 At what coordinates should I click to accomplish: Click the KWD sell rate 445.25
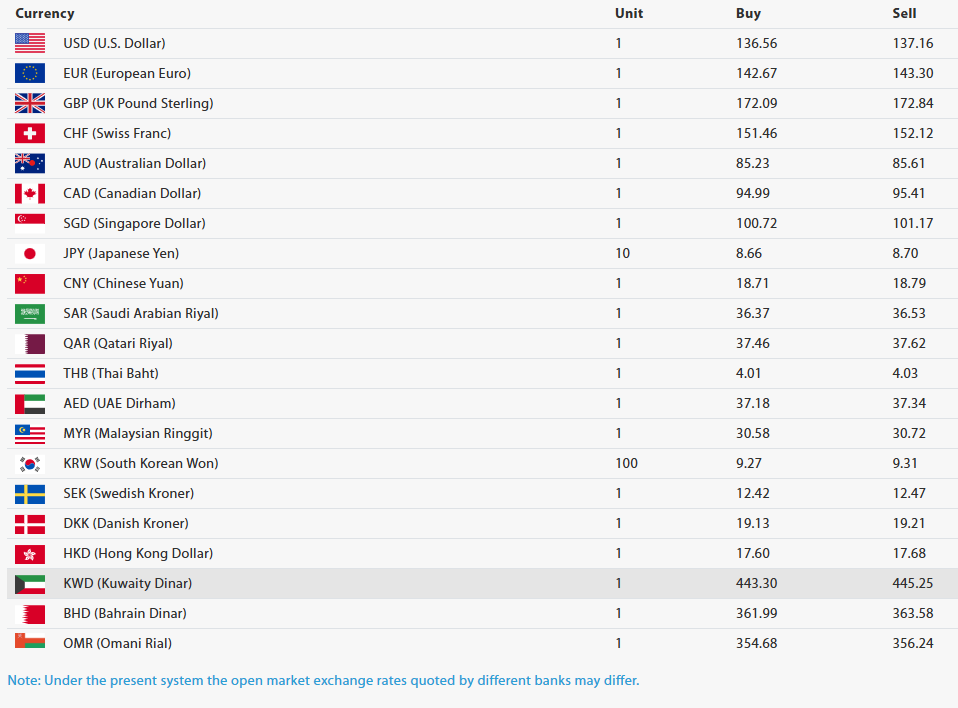click(912, 583)
